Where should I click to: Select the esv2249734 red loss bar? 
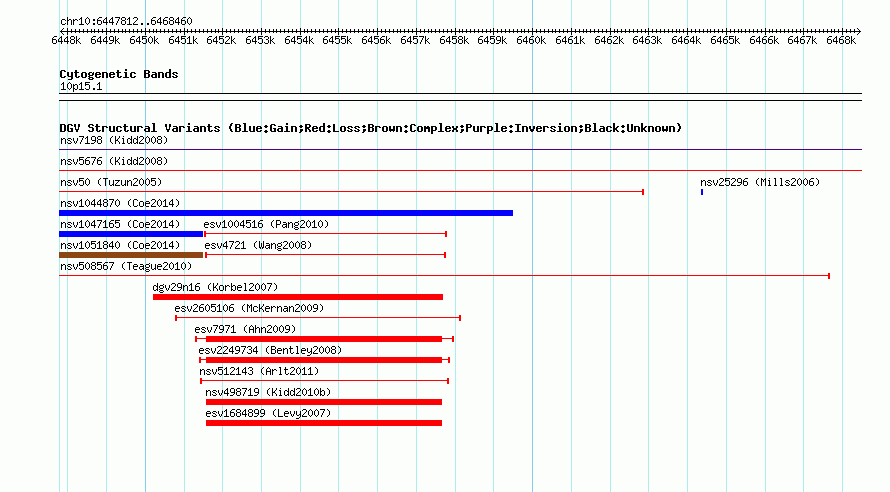(x=324, y=360)
